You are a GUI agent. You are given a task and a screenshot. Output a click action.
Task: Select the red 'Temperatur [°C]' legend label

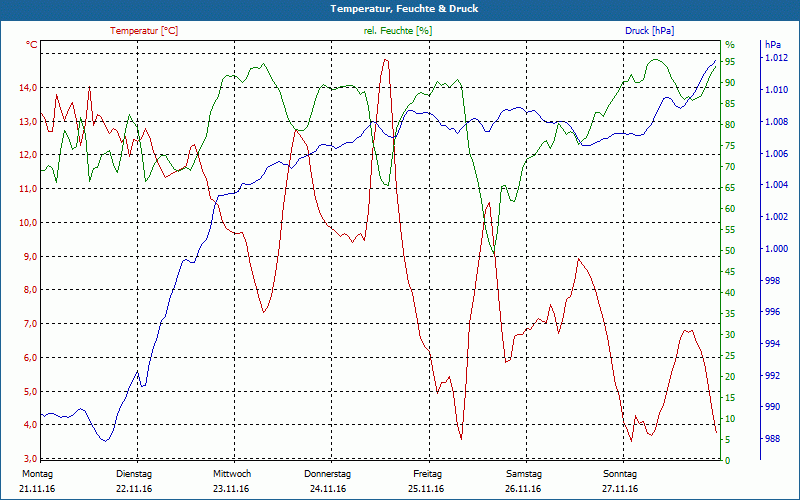point(144,31)
